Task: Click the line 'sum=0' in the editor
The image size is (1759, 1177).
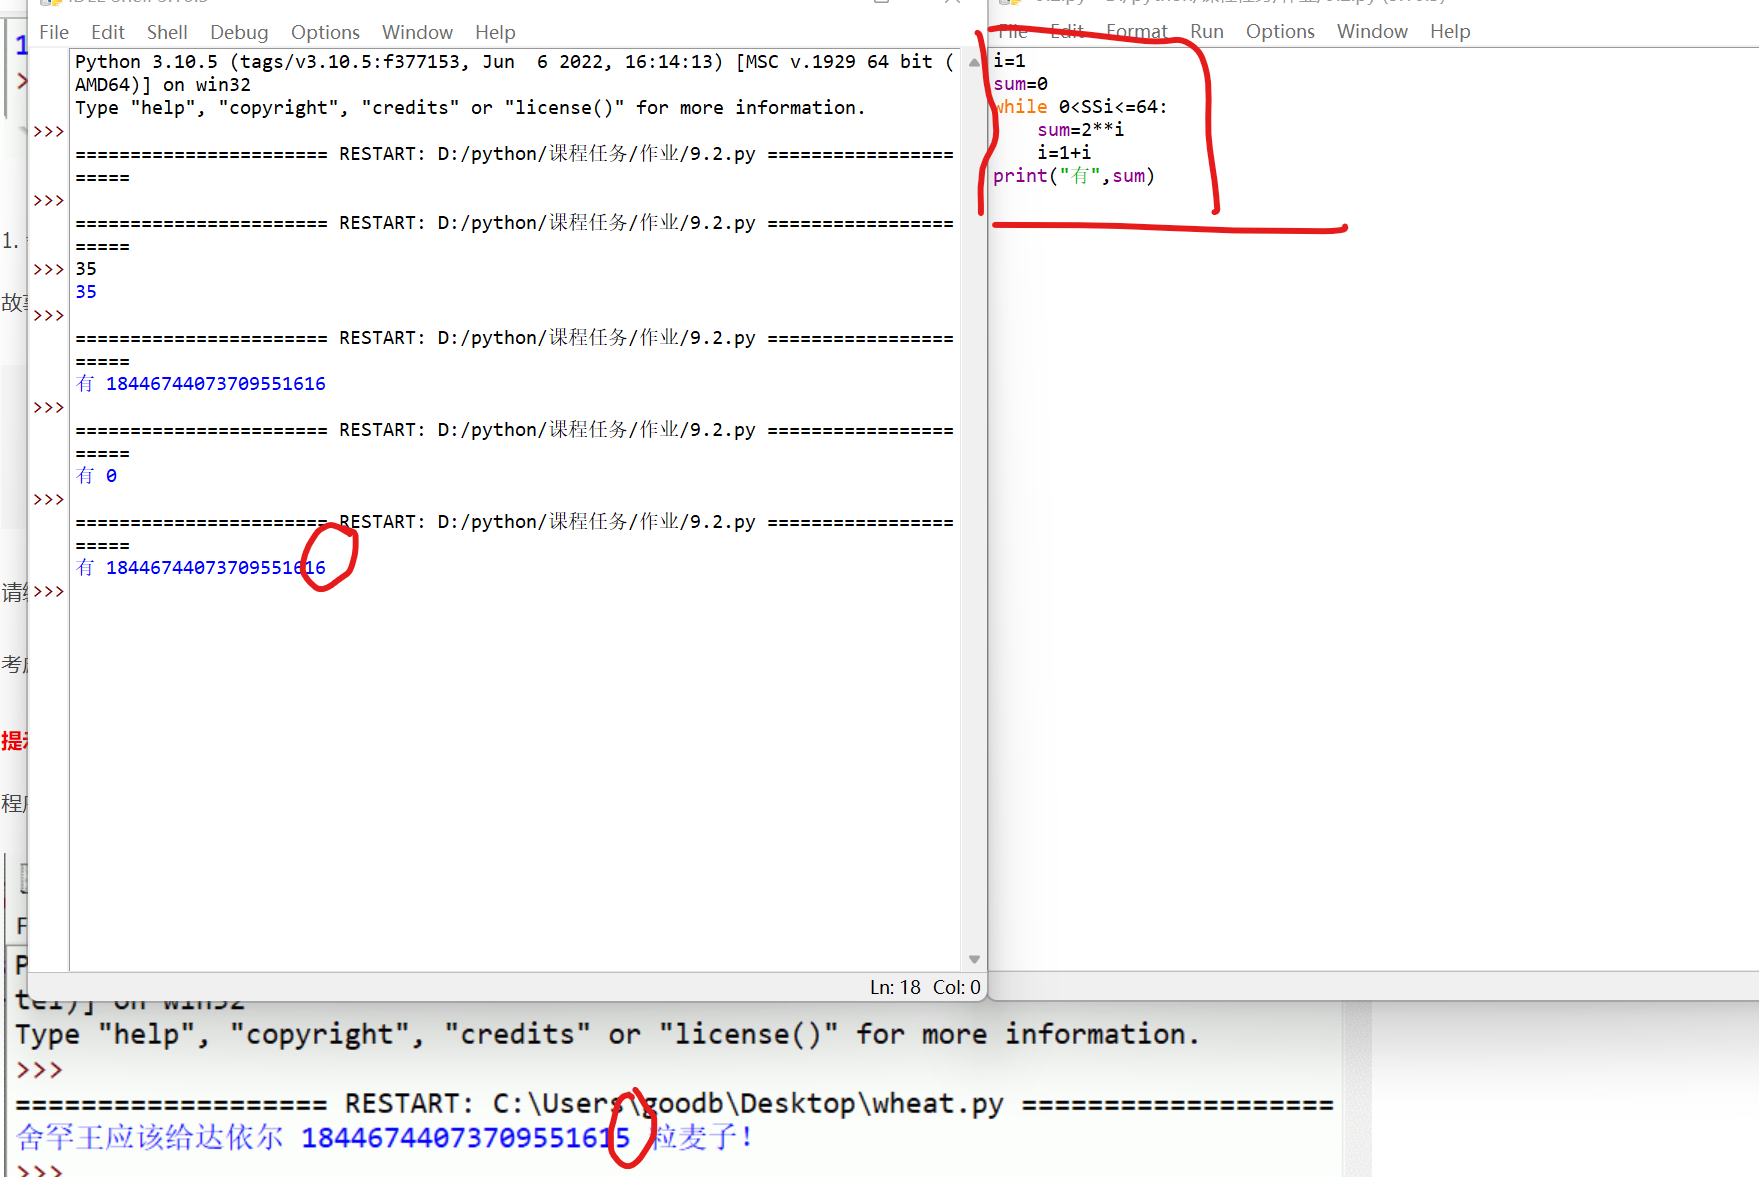Action: [1020, 84]
